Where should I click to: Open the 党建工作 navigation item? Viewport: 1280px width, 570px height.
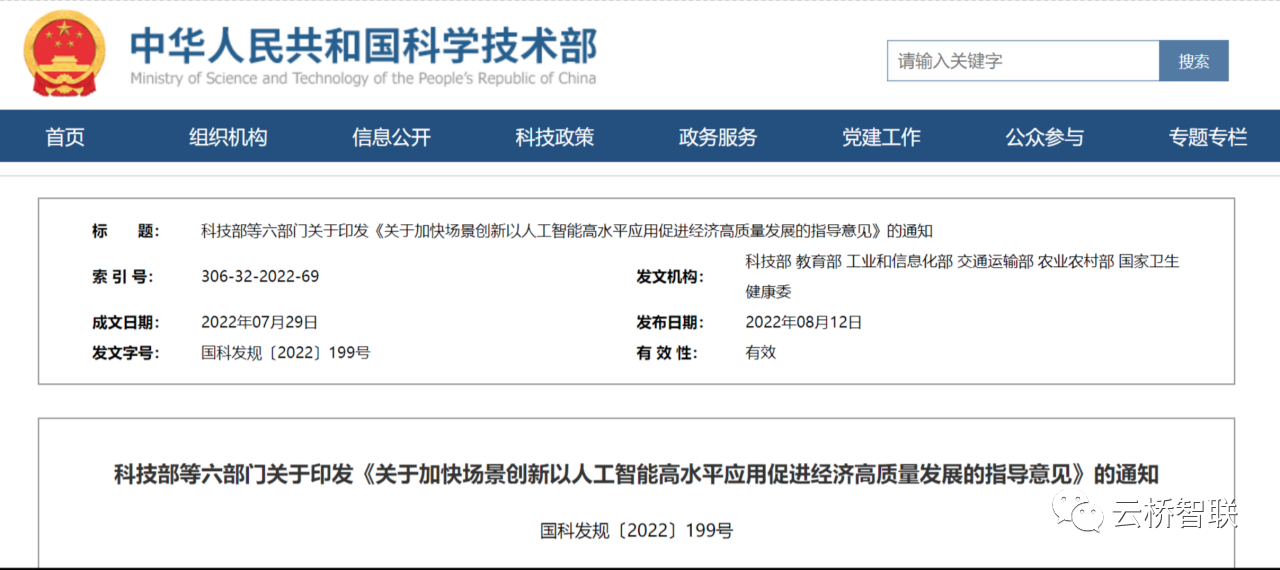pyautogui.click(x=881, y=137)
